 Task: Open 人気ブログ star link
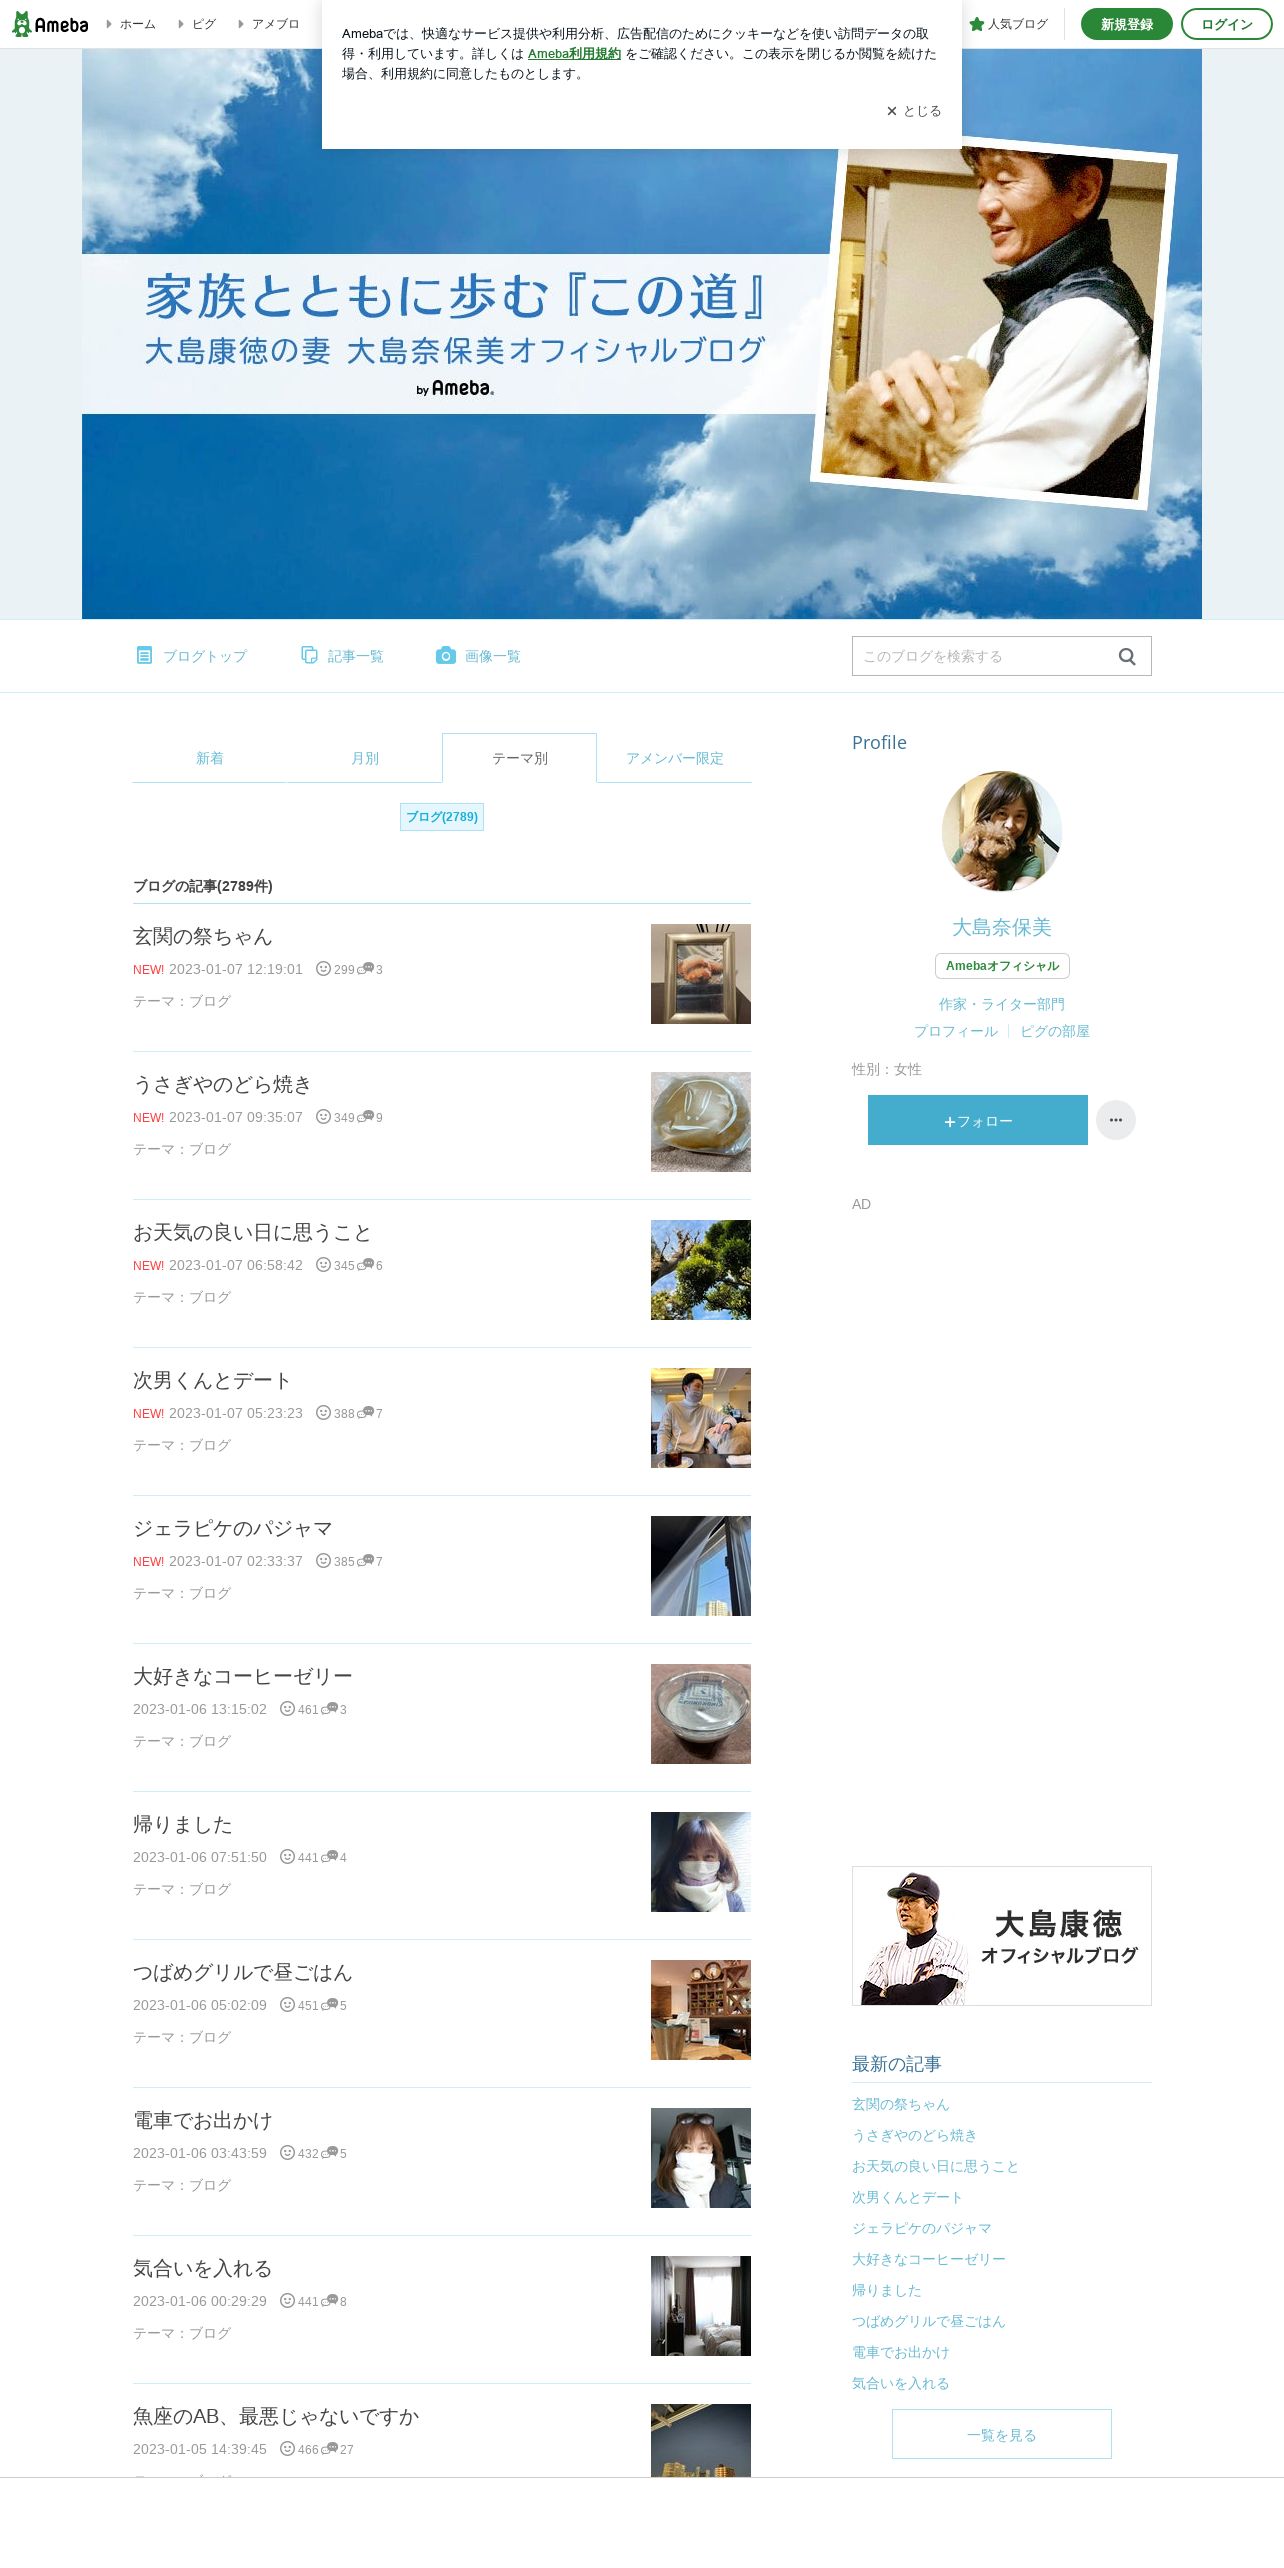tap(1008, 24)
